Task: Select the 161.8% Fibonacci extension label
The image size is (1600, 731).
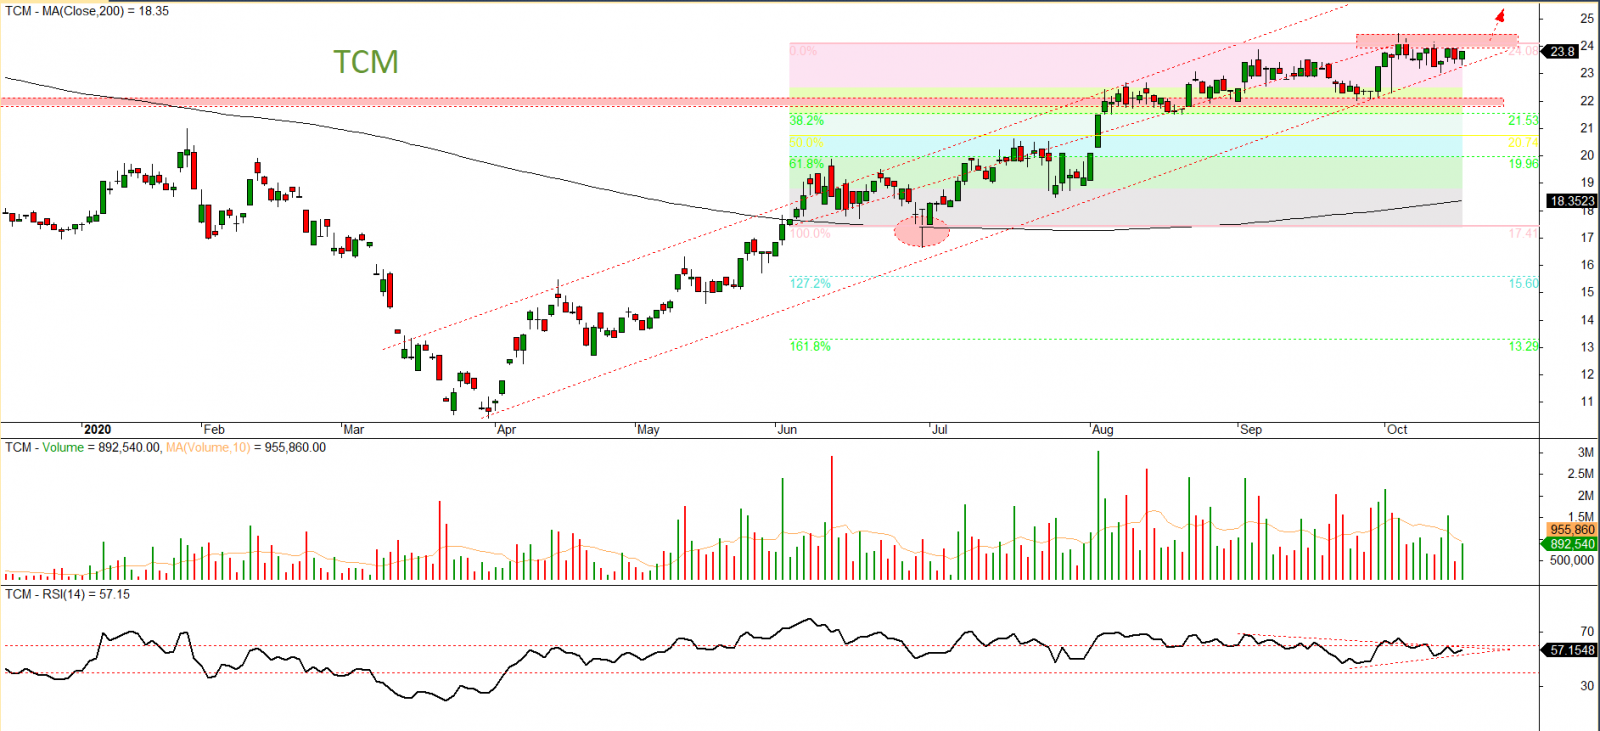Action: pyautogui.click(x=810, y=346)
